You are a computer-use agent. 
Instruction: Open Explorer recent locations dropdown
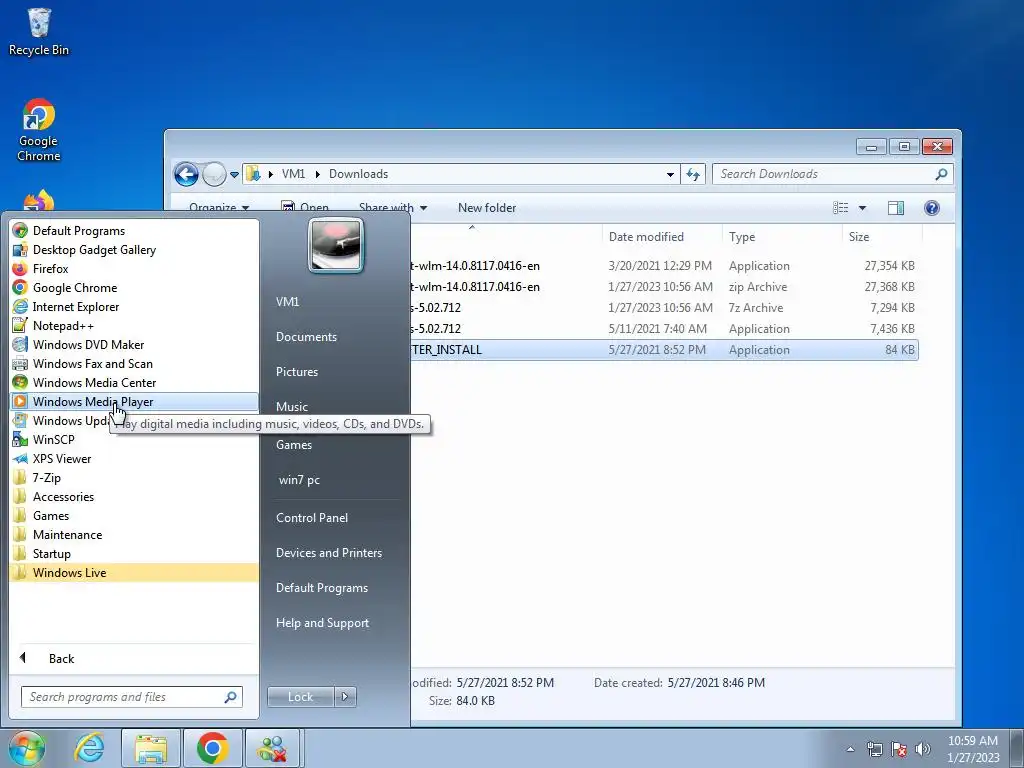234,174
